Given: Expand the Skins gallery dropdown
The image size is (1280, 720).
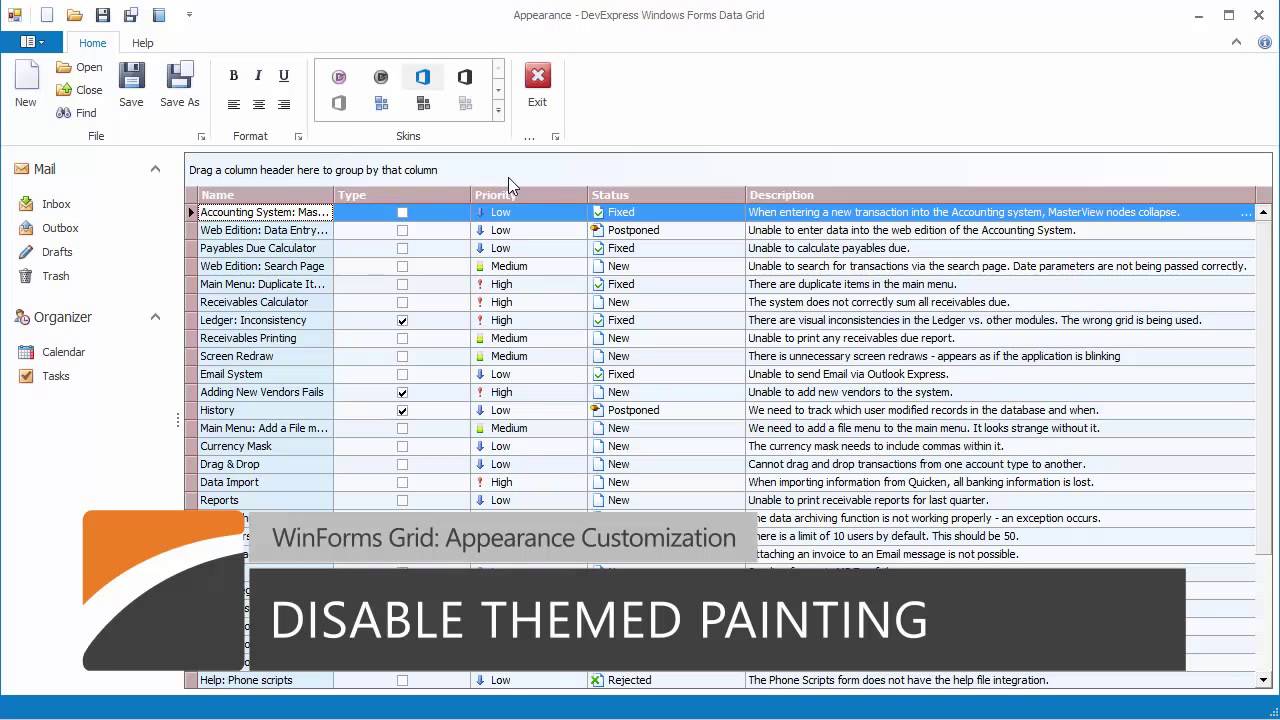Looking at the screenshot, I should (498, 113).
